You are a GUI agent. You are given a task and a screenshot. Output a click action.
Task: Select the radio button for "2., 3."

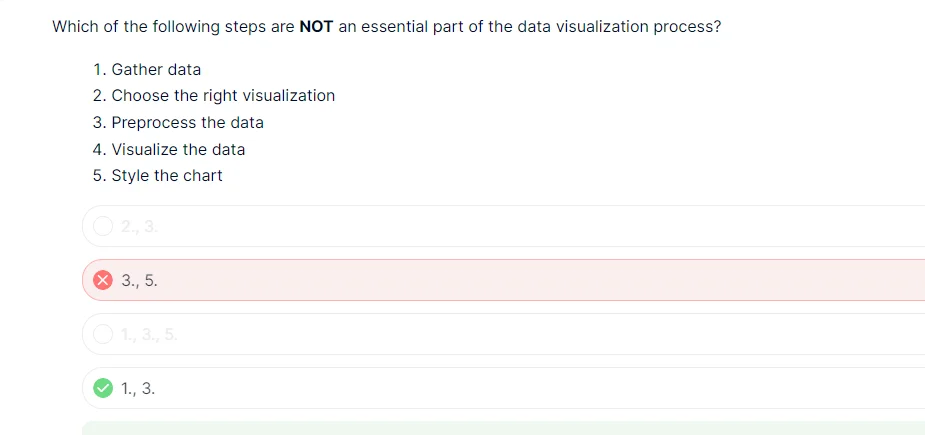pyautogui.click(x=103, y=227)
